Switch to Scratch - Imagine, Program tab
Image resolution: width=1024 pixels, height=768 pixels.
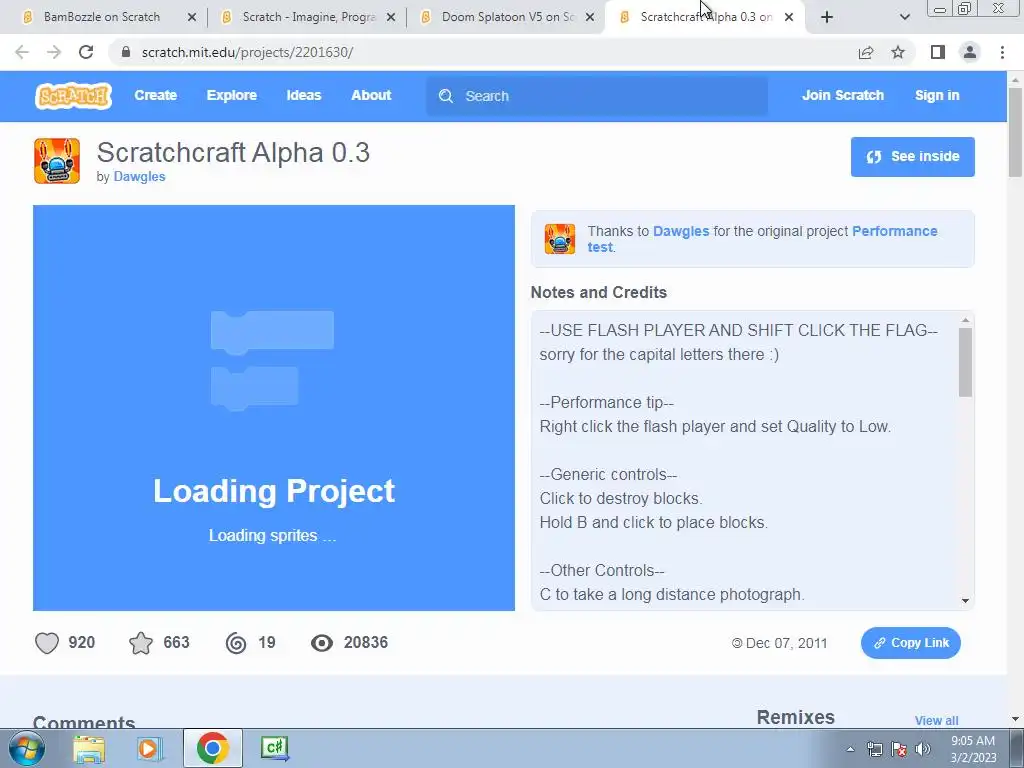[308, 17]
